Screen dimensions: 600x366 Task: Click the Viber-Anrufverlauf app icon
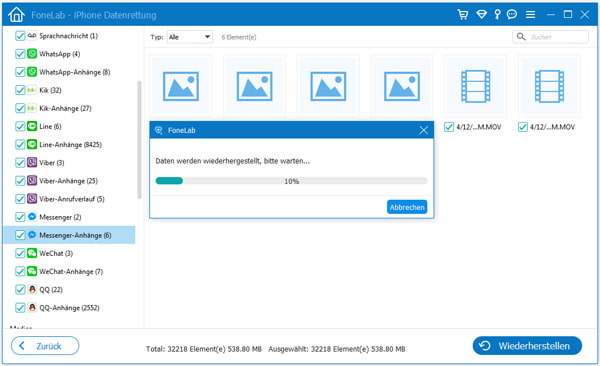click(x=32, y=199)
